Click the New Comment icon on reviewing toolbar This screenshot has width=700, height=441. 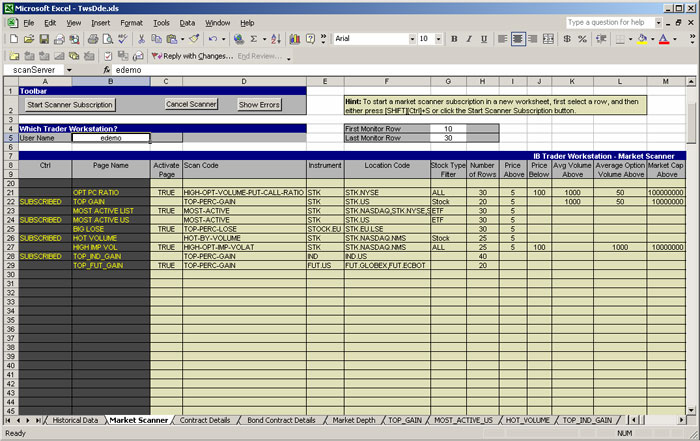point(14,56)
